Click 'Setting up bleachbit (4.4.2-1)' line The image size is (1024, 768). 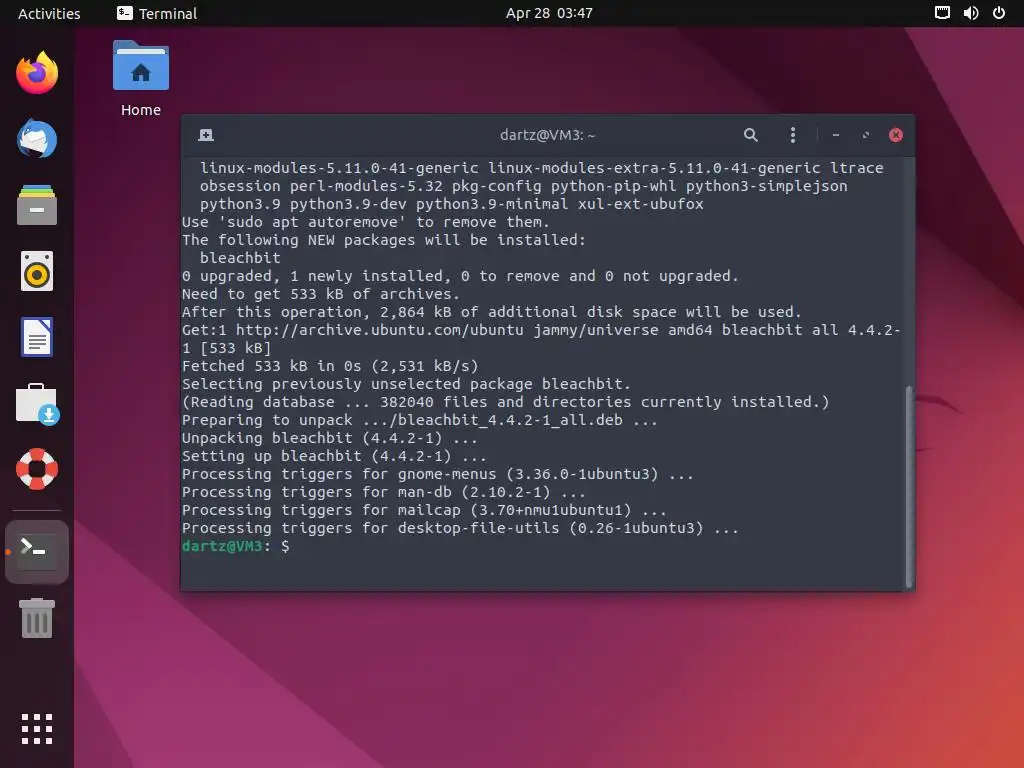pyautogui.click(x=334, y=456)
